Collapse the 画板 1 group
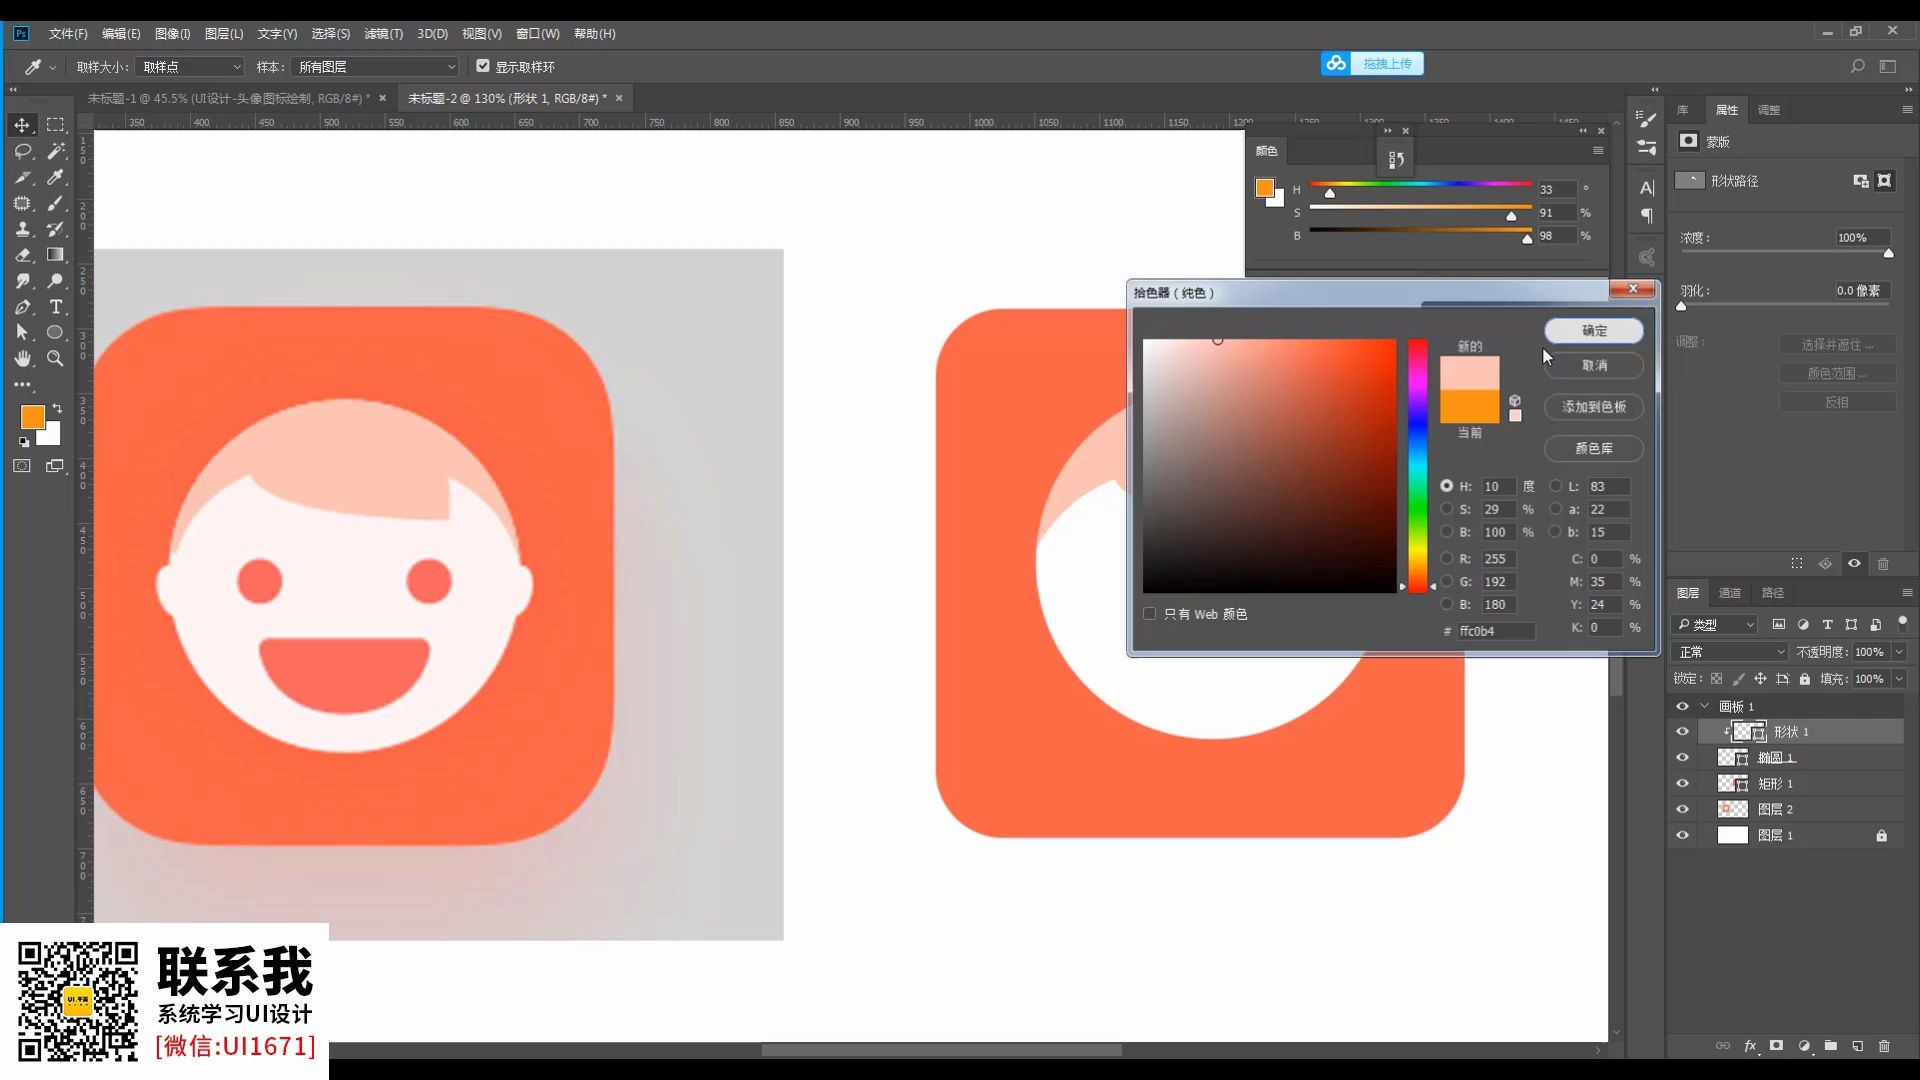The width and height of the screenshot is (1920, 1080). point(1705,706)
